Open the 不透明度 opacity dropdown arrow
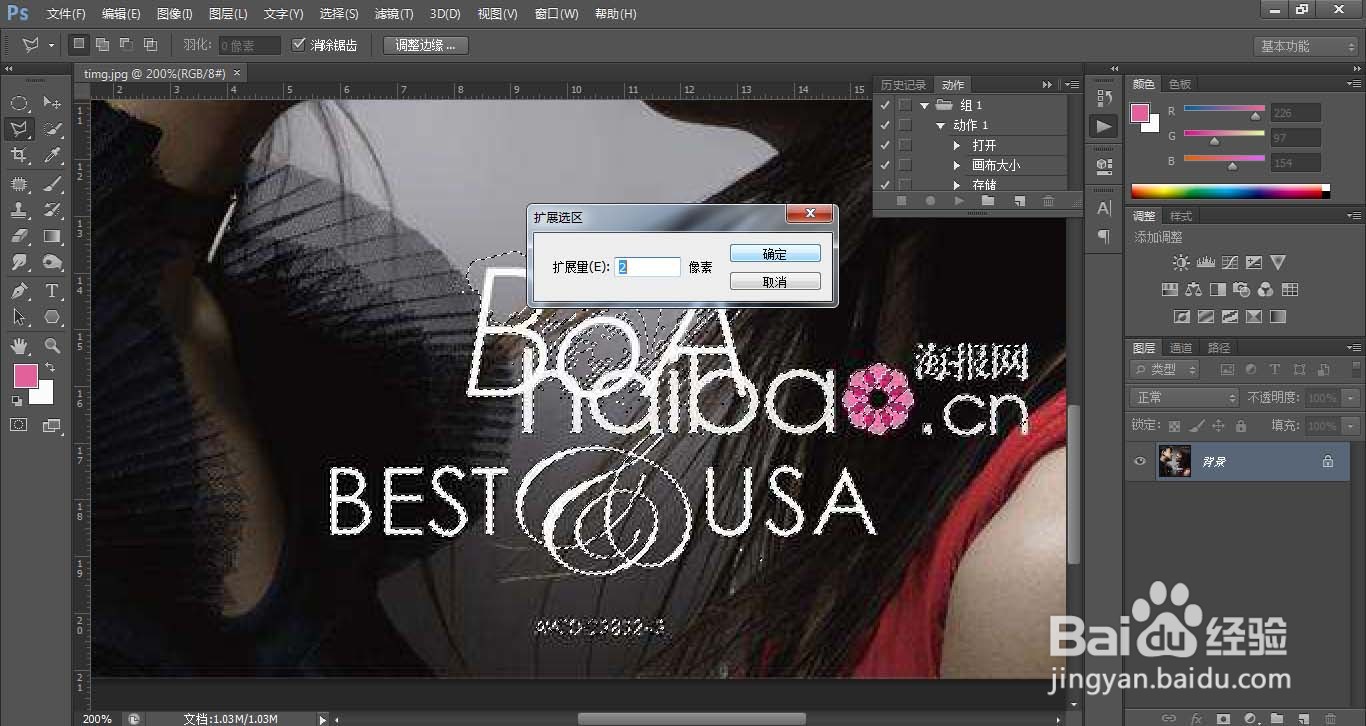 coord(1351,397)
